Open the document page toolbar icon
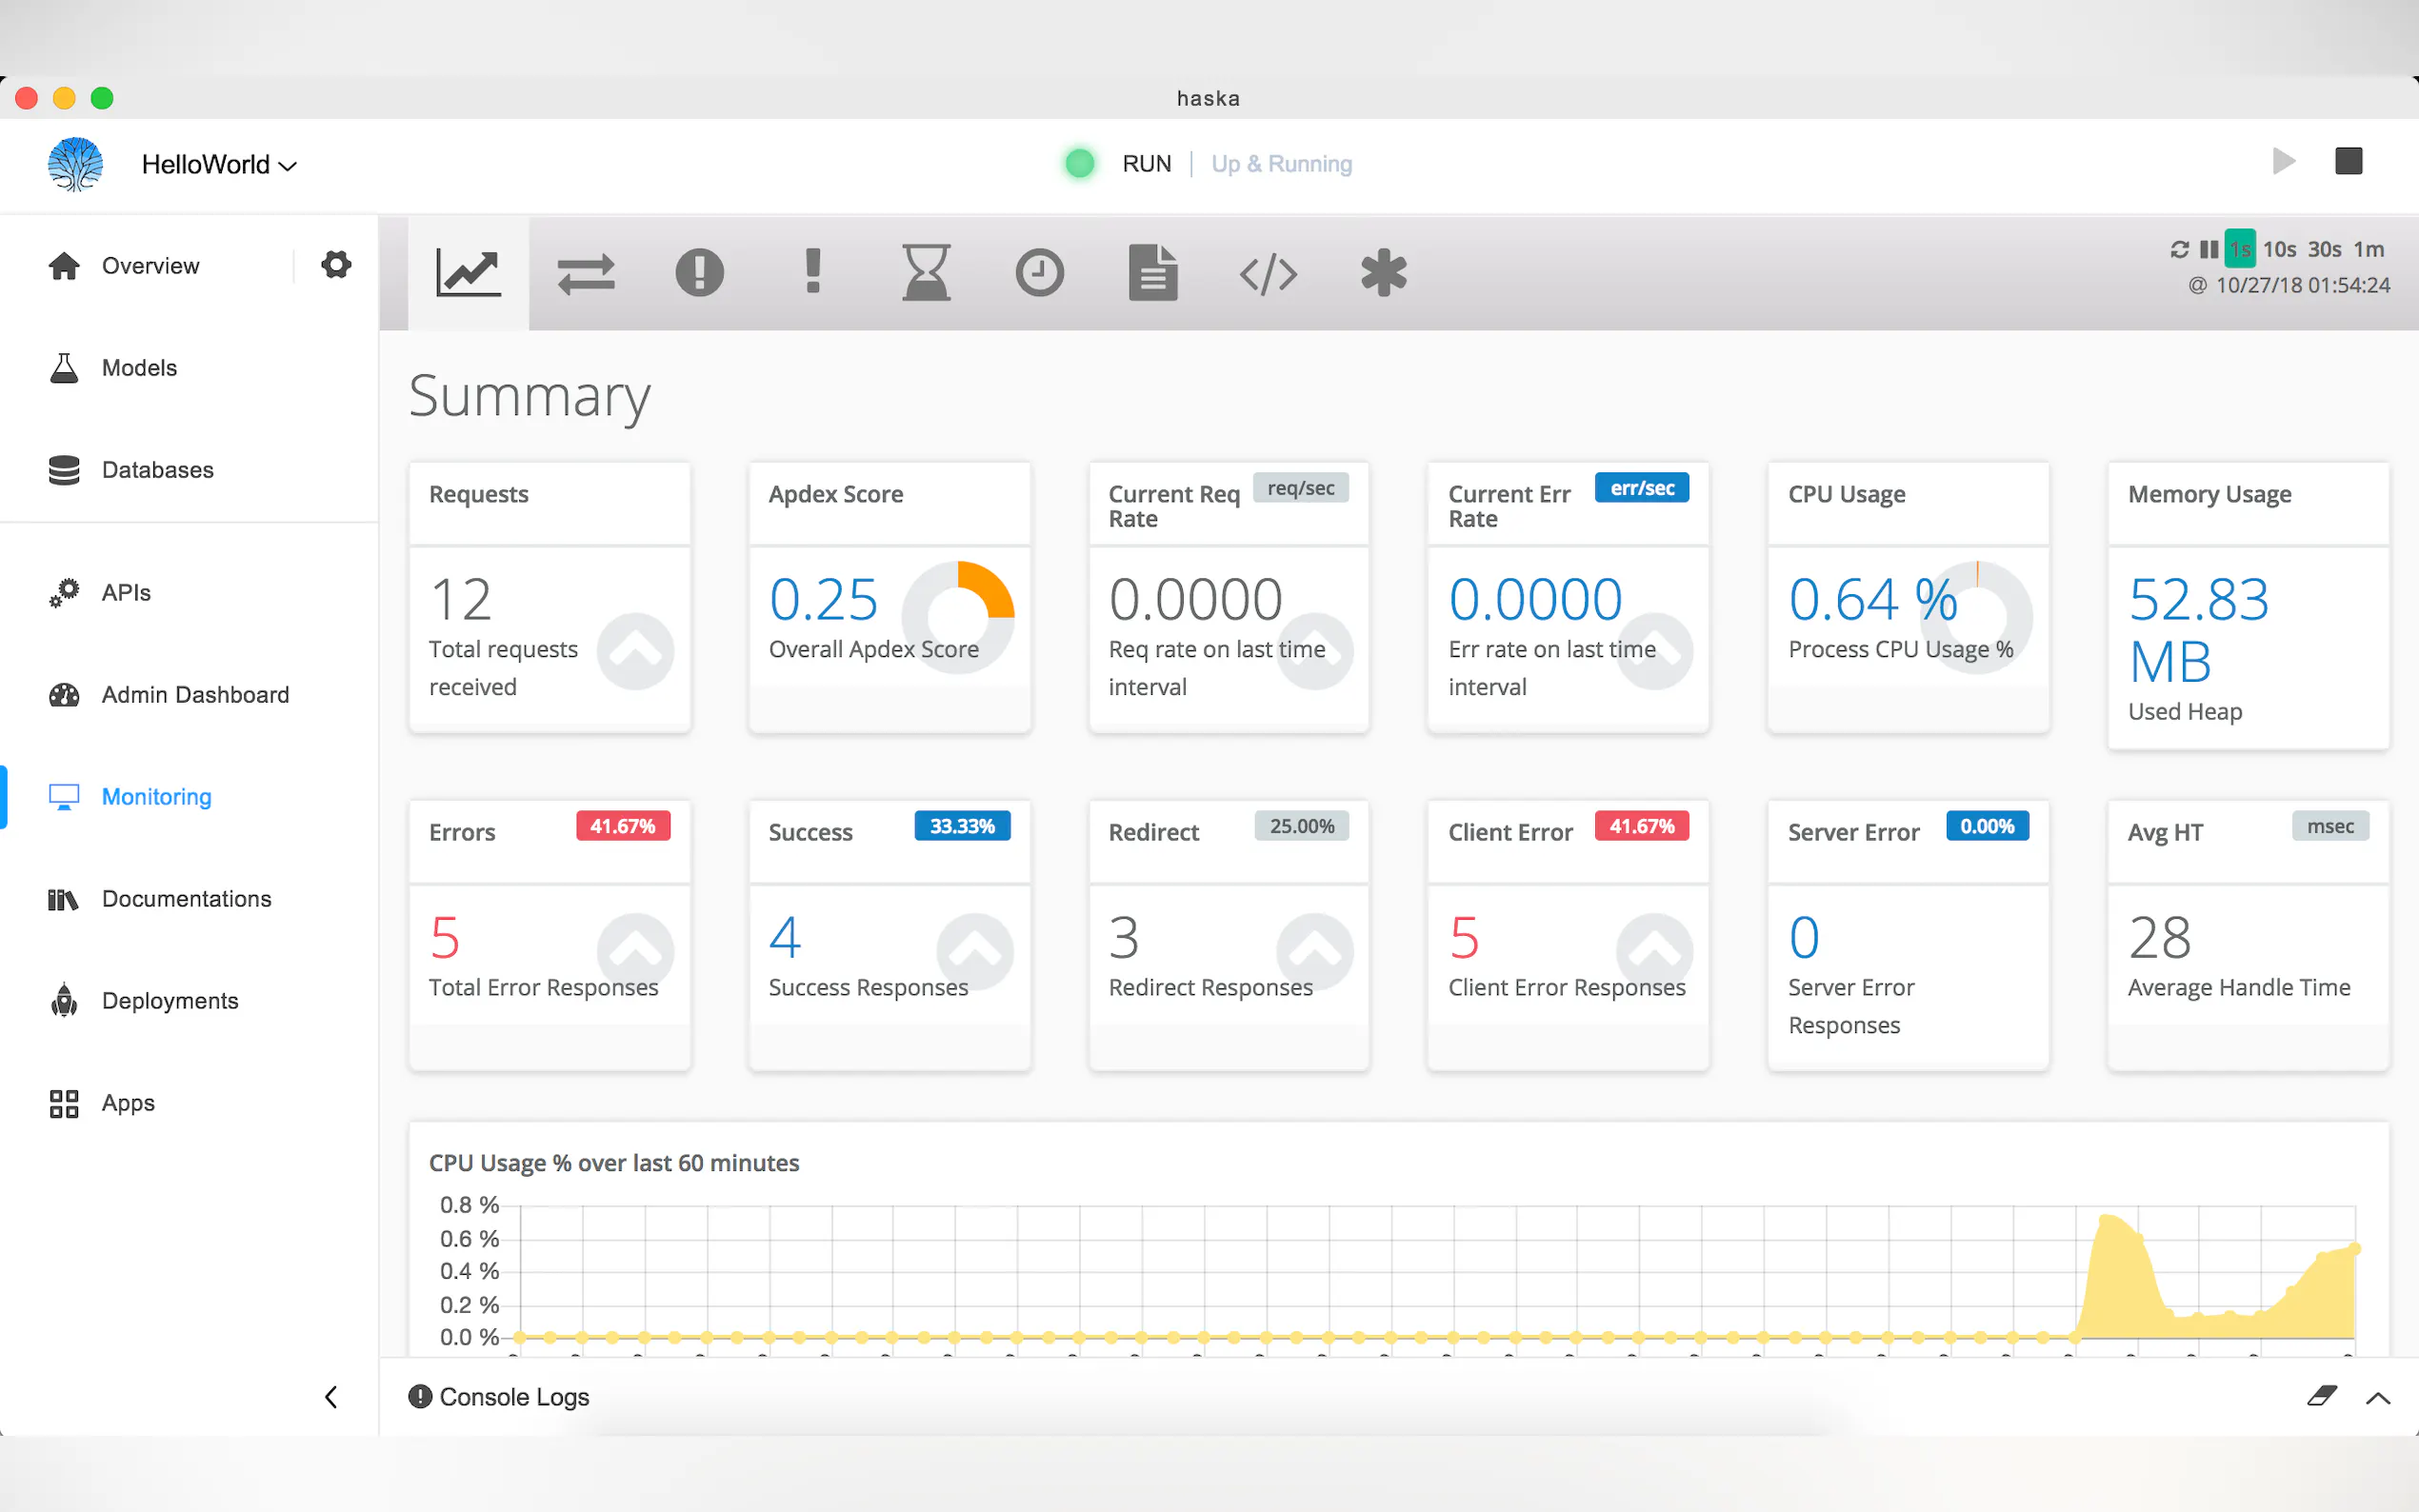The height and width of the screenshot is (1512, 2419). click(x=1152, y=272)
